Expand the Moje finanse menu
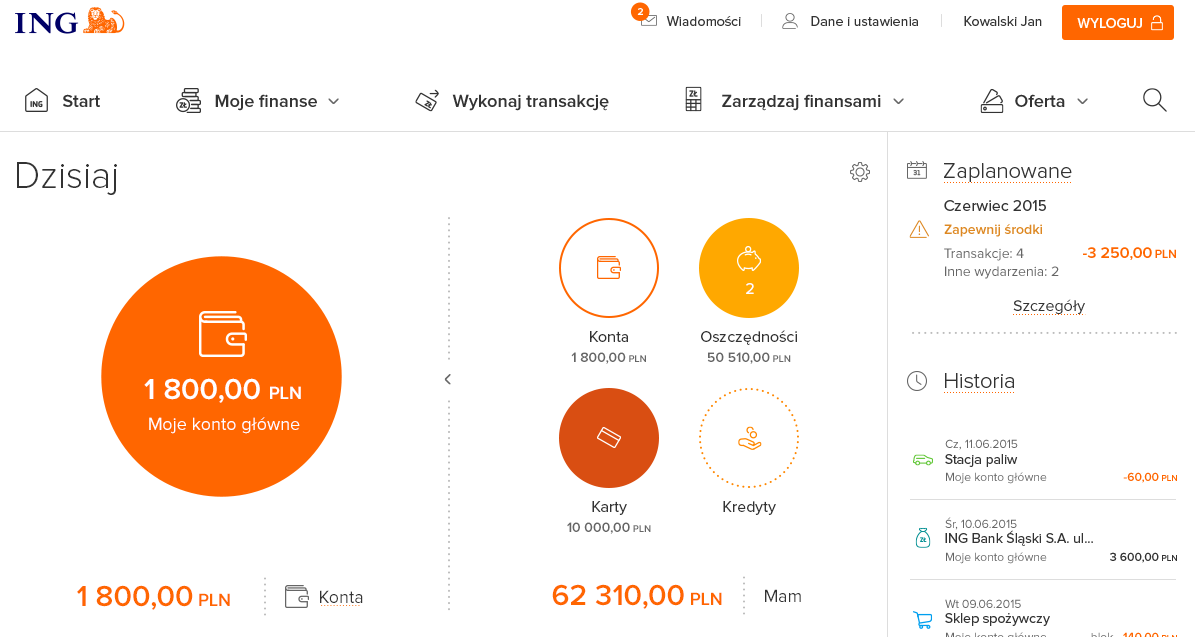The image size is (1195, 637). 258,101
